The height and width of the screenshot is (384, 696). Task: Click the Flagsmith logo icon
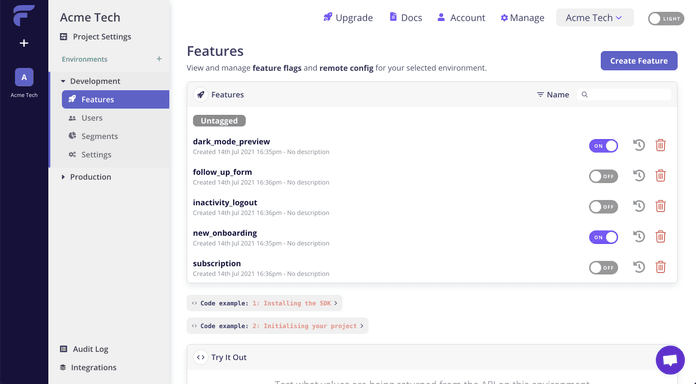coord(24,16)
